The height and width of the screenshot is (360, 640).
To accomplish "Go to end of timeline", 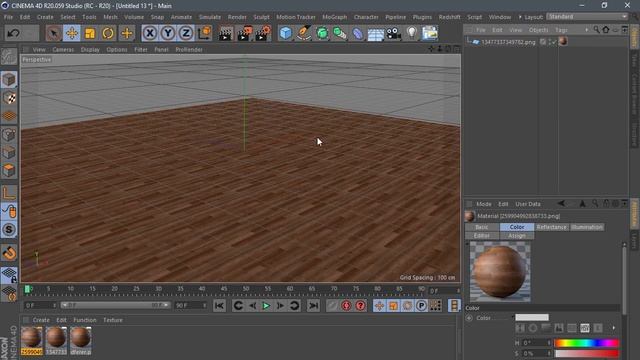I will tap(313, 305).
